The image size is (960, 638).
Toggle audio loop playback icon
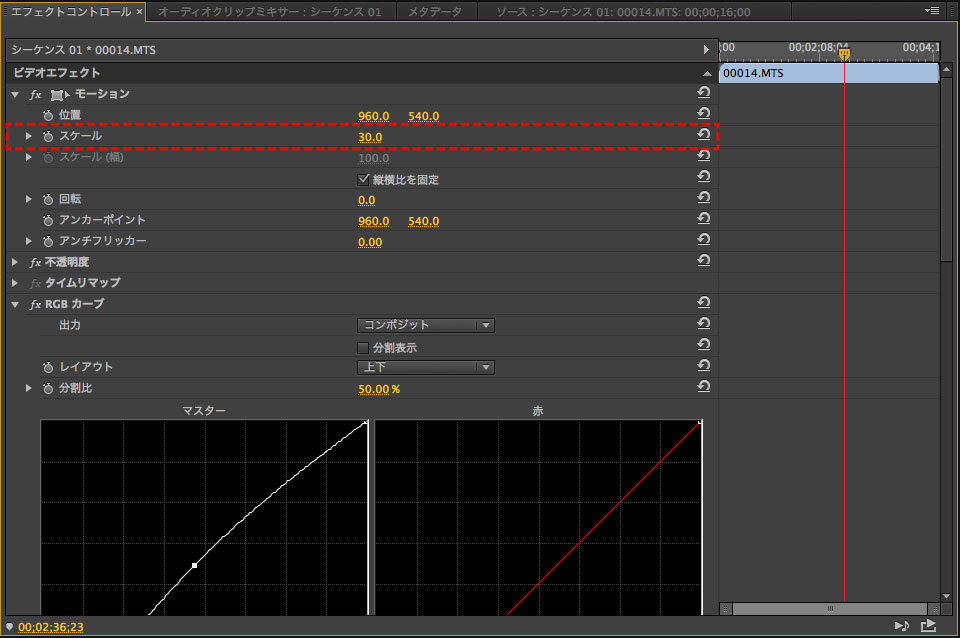click(x=901, y=625)
